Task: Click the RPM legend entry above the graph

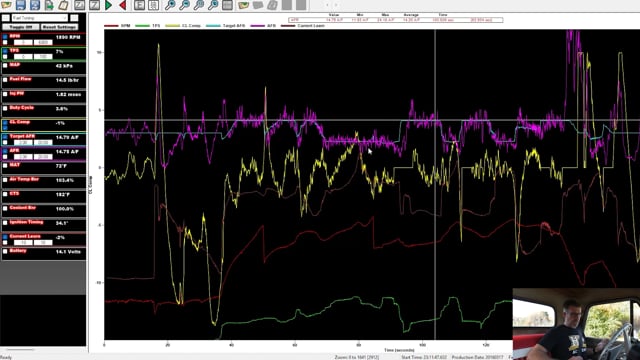Action: click(x=118, y=26)
